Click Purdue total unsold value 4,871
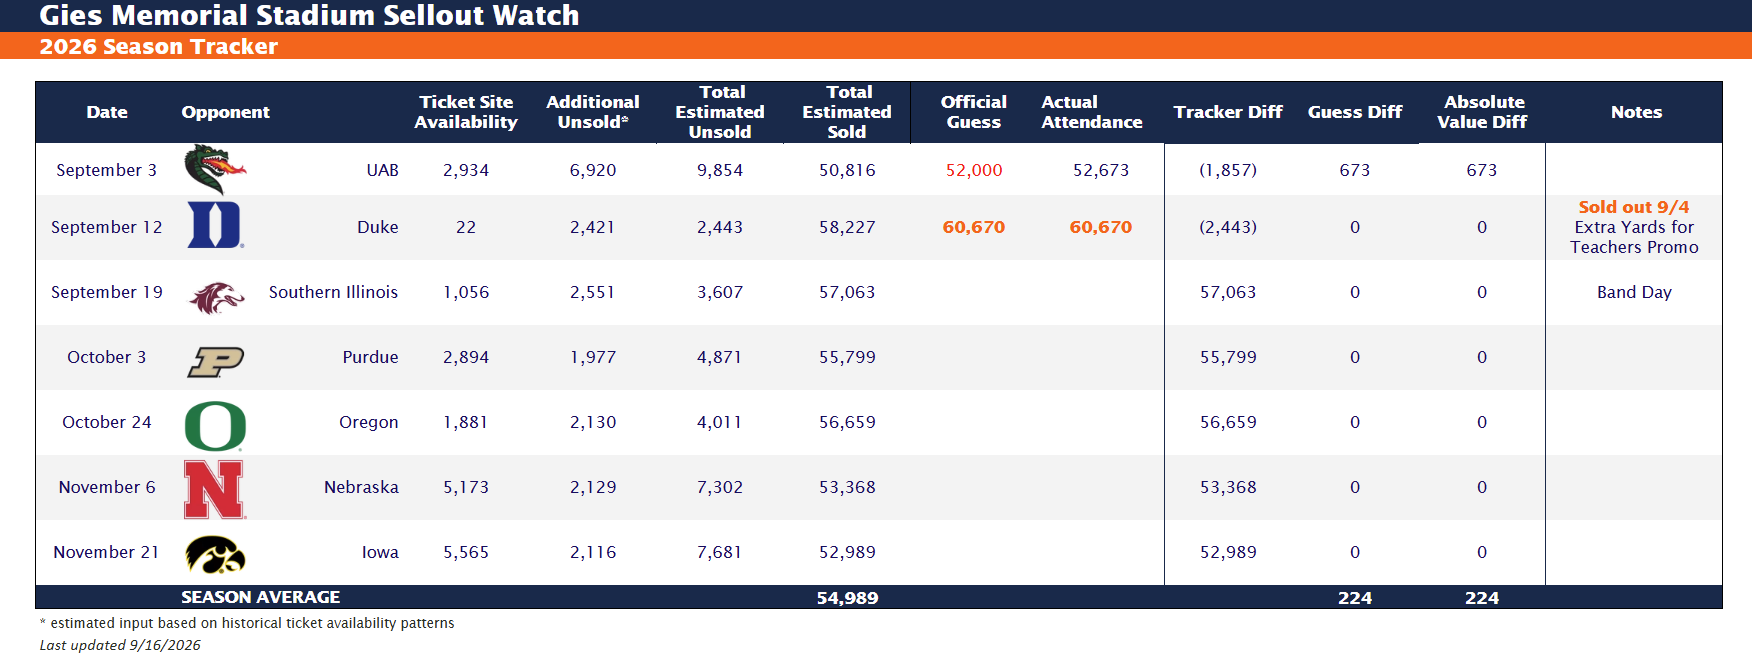This screenshot has width=1752, height=657. click(x=720, y=357)
